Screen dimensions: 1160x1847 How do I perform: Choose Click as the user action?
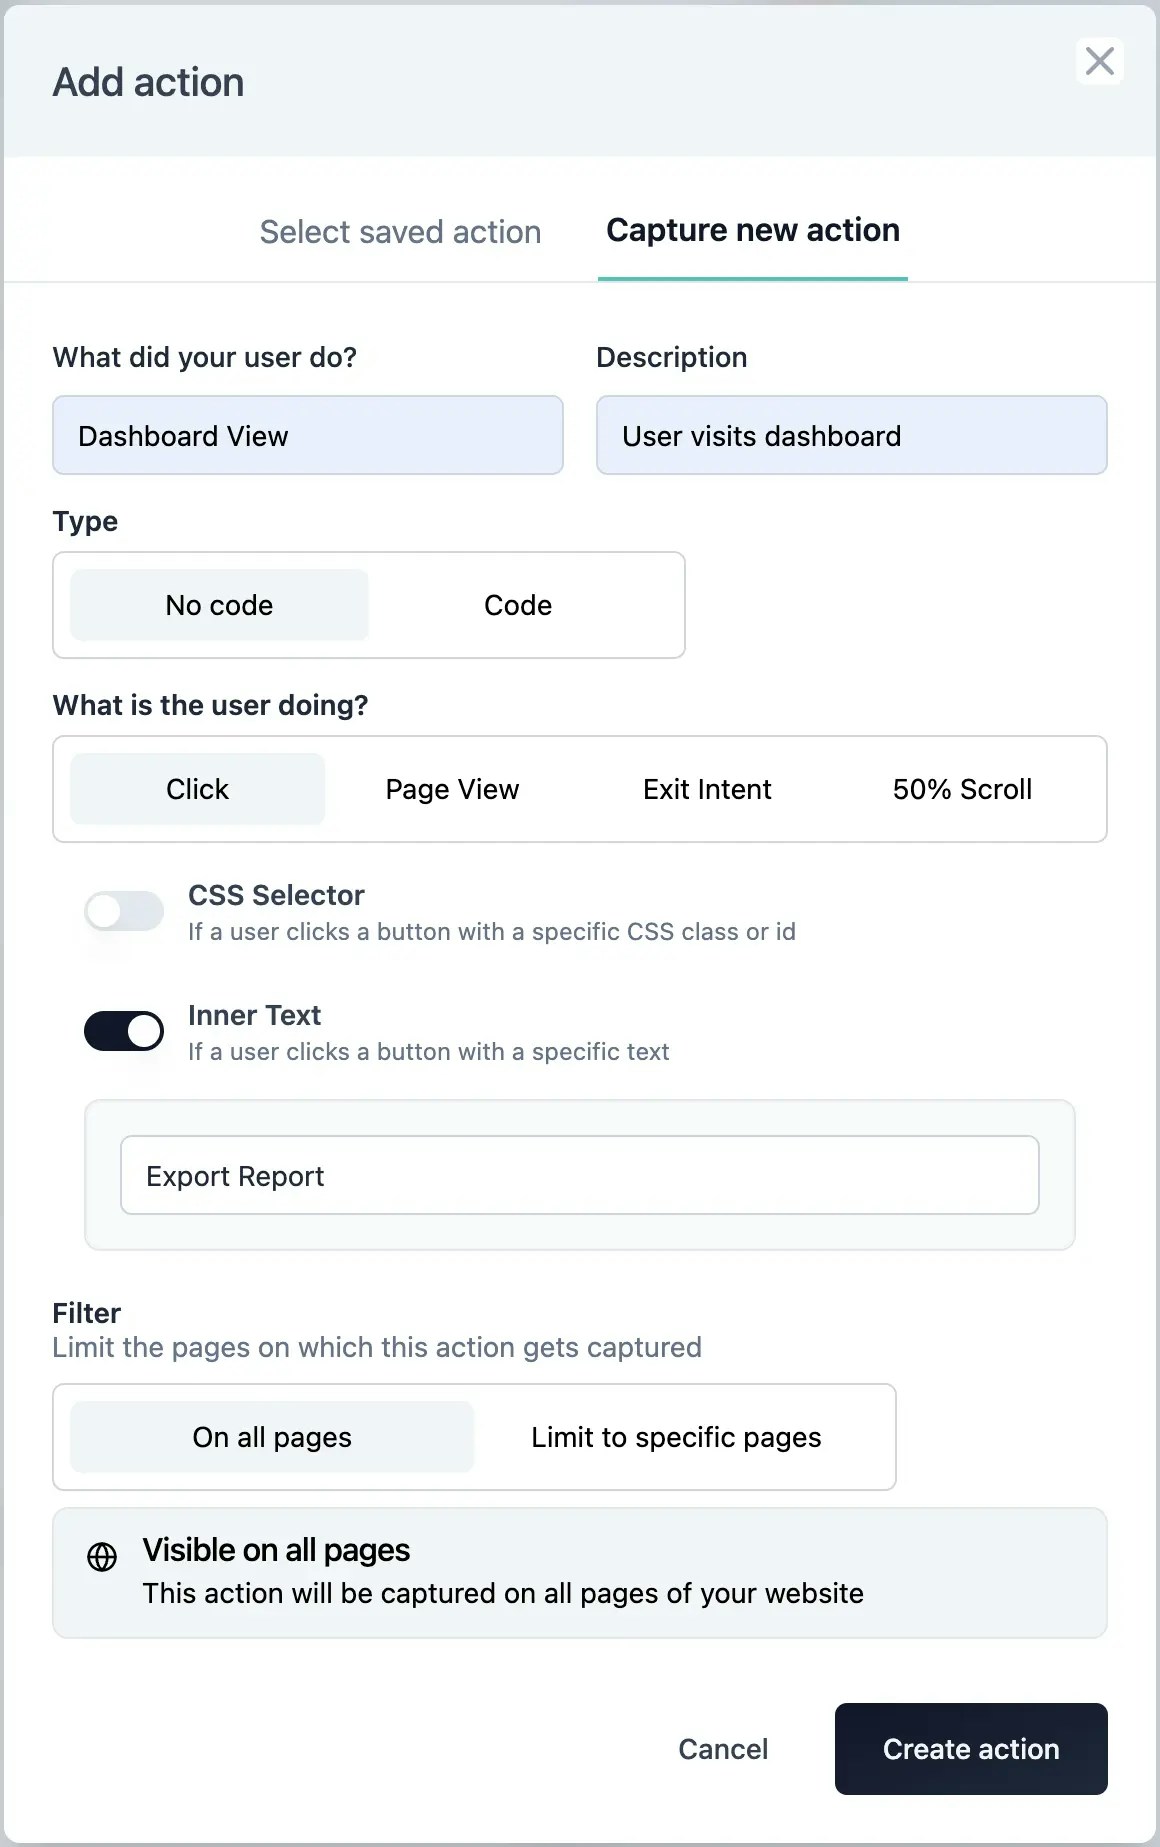197,789
